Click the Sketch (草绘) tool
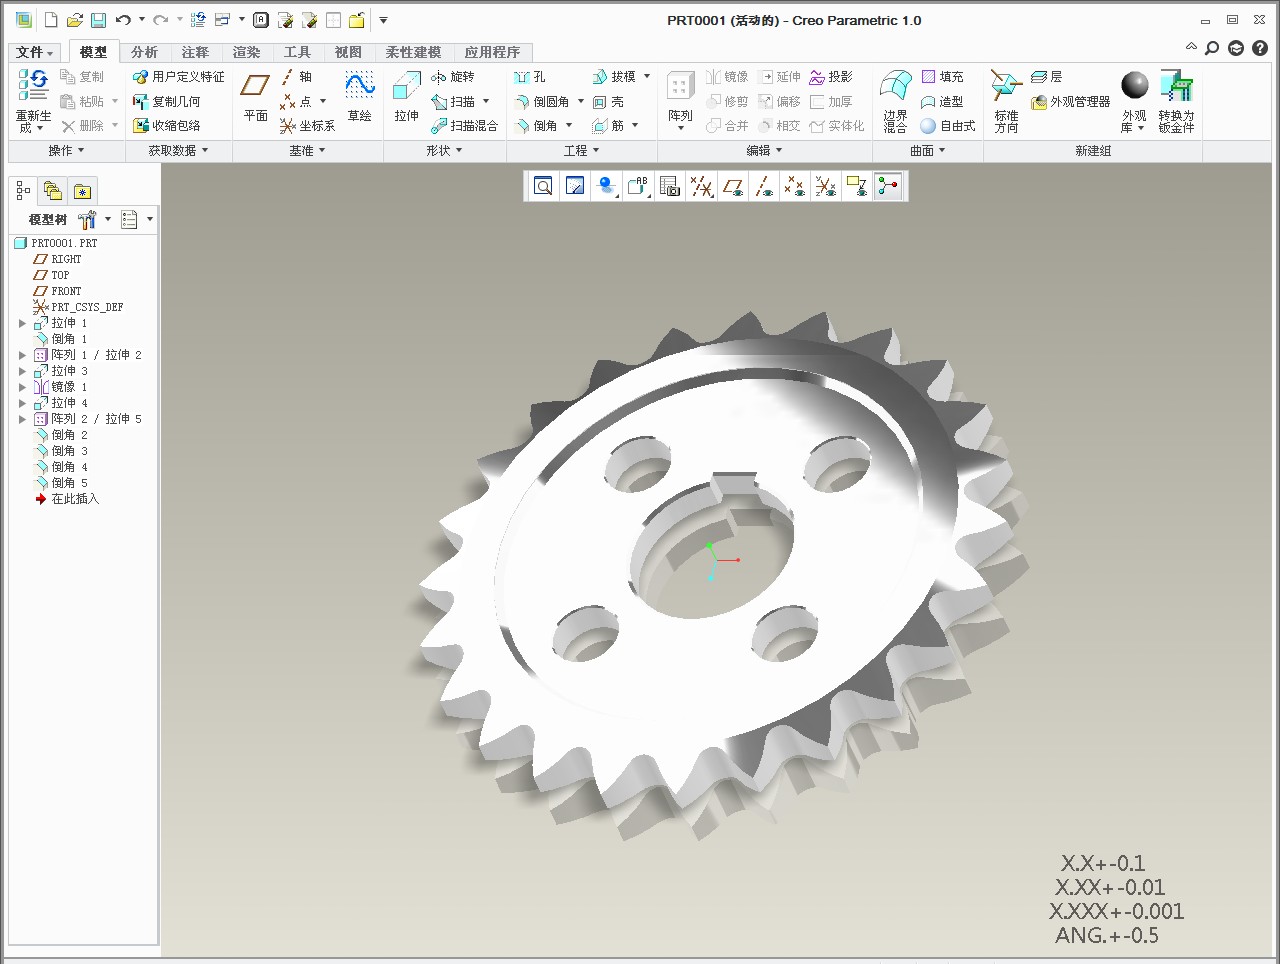1280x964 pixels. click(359, 97)
